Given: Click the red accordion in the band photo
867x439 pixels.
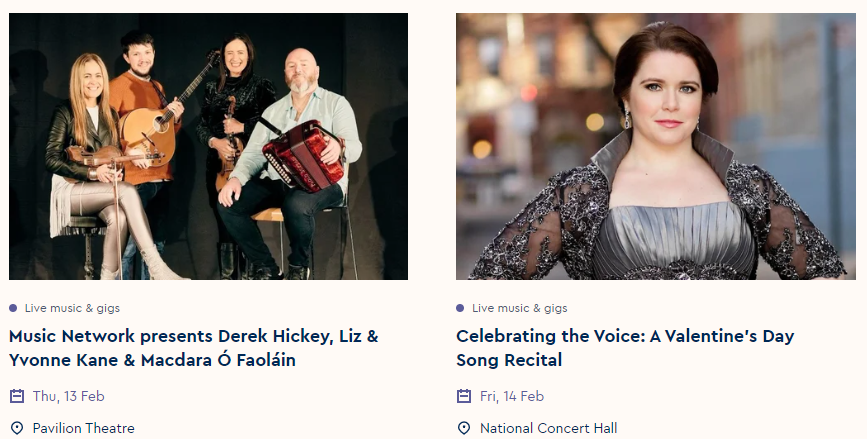Looking at the screenshot, I should click(x=303, y=155).
